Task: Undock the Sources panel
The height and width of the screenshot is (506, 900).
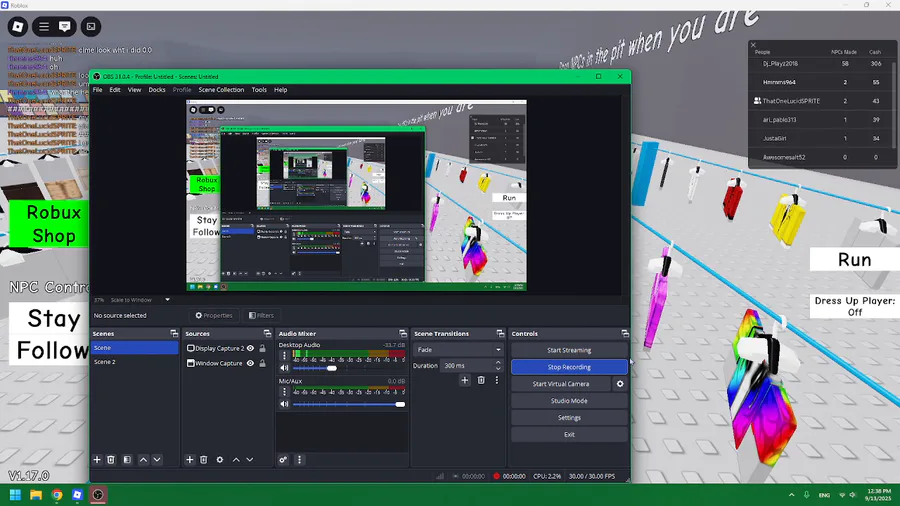Action: 267,333
